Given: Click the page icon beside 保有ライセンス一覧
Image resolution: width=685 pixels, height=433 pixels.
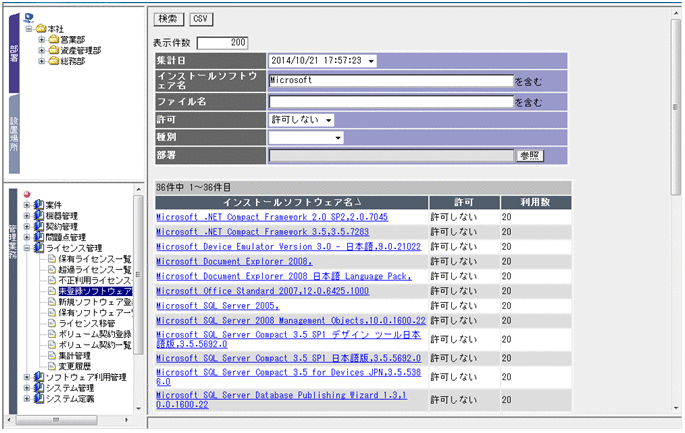Looking at the screenshot, I should [52, 259].
